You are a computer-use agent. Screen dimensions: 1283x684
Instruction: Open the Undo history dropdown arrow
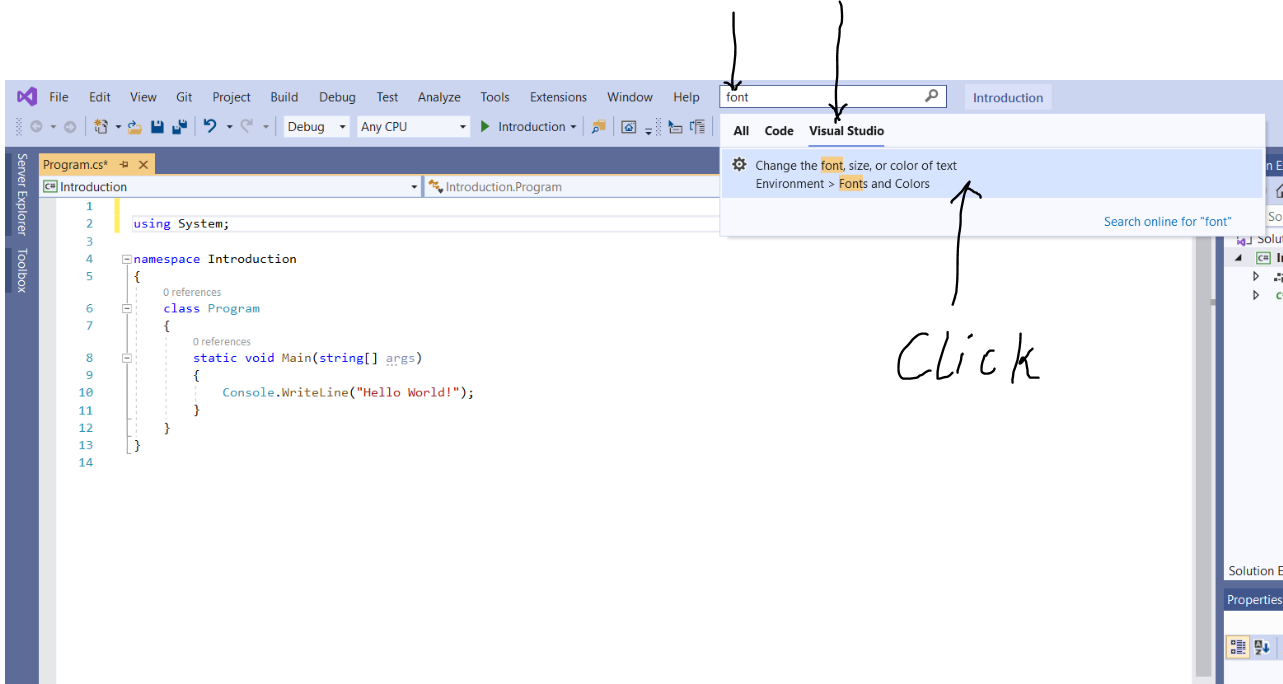tap(228, 127)
